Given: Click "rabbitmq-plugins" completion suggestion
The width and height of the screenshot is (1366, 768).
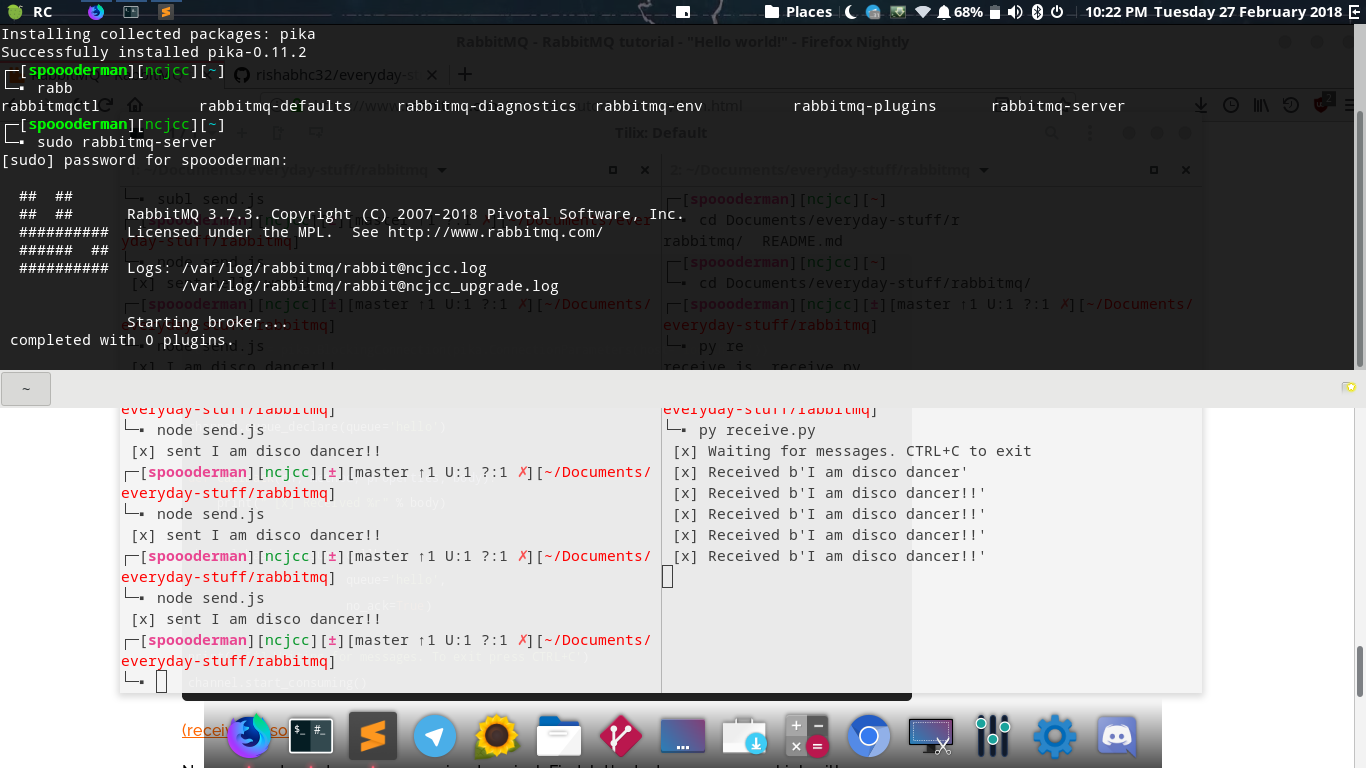Looking at the screenshot, I should tap(865, 106).
